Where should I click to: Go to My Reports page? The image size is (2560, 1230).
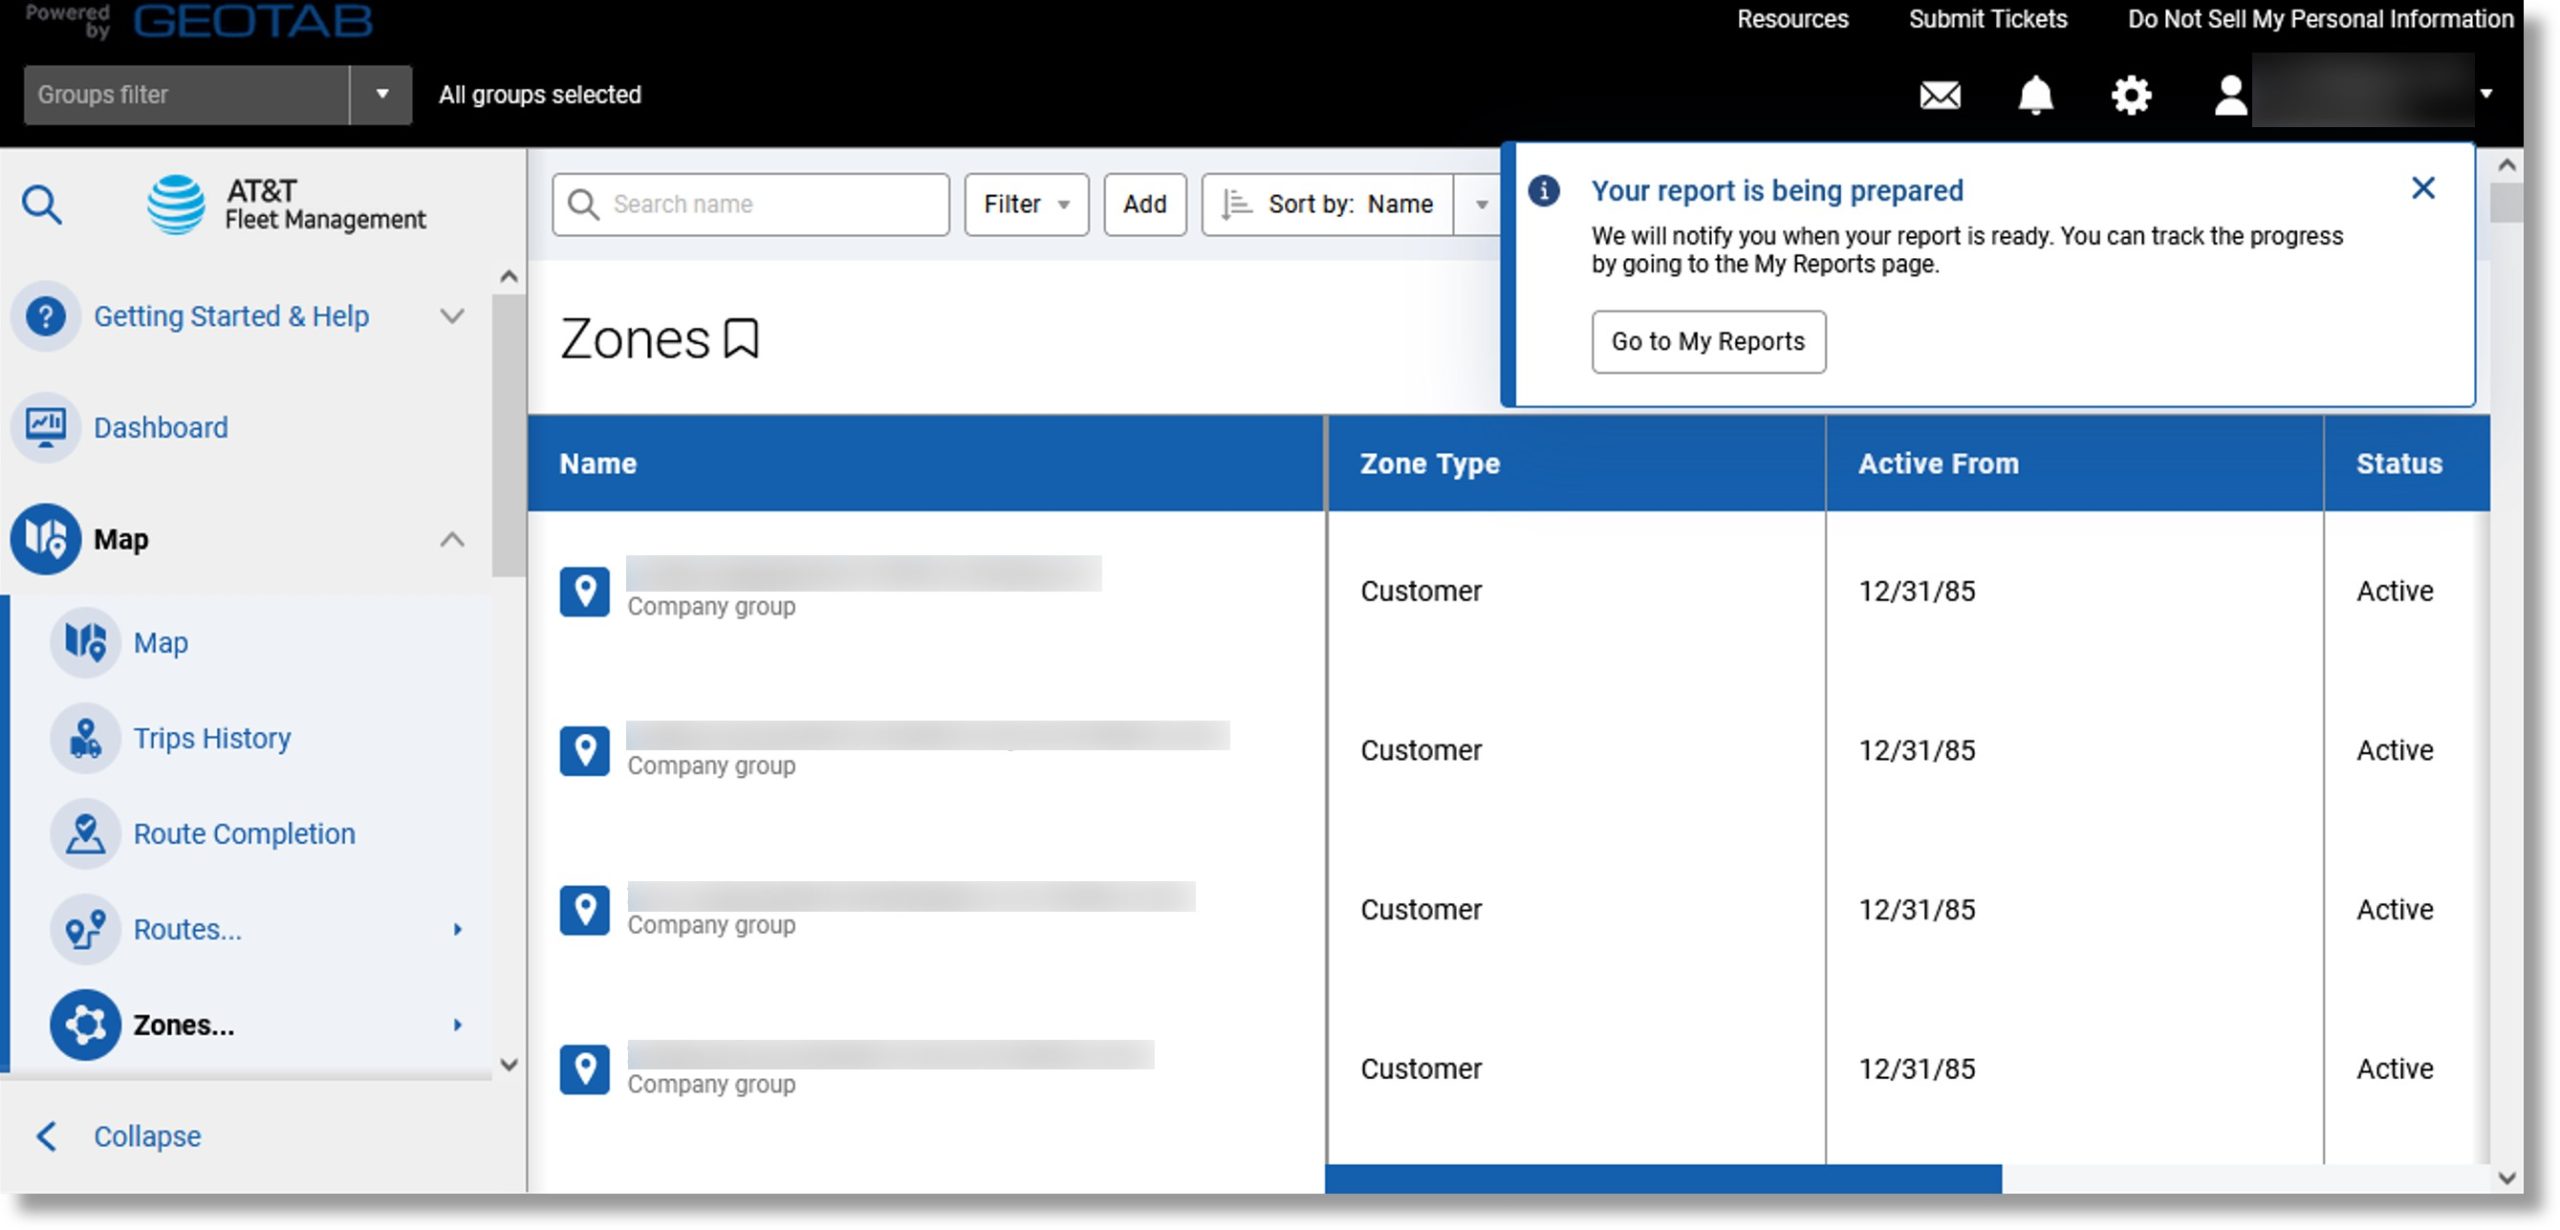pos(1708,341)
